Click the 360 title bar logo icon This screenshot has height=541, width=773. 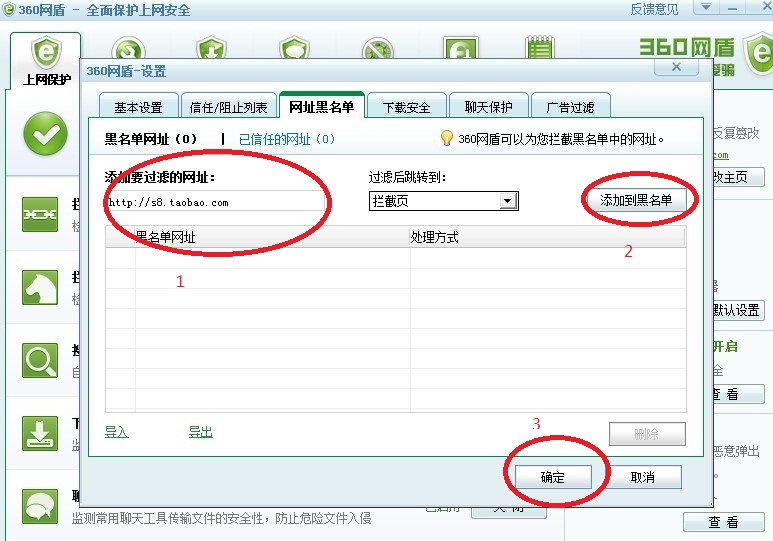9,10
